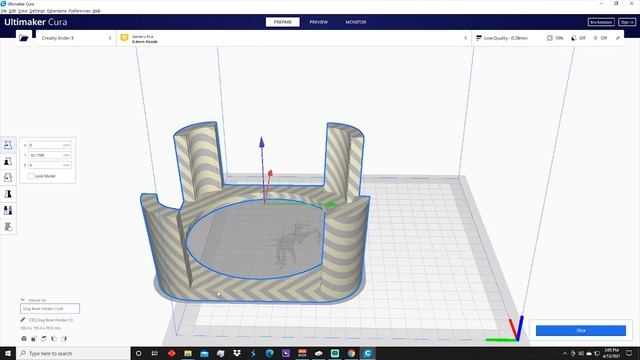This screenshot has width=640, height=360.
Task: Click the blue Slice button
Action: [581, 331]
